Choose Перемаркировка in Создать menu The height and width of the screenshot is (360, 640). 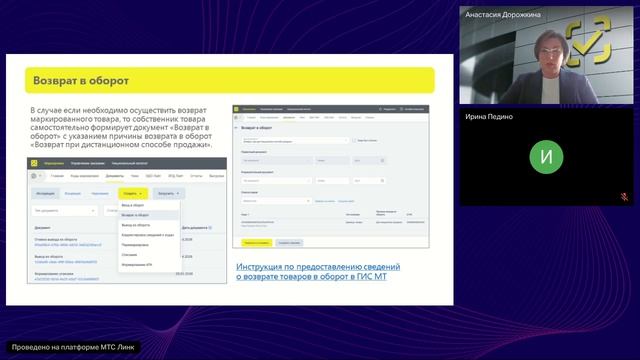coord(135,245)
